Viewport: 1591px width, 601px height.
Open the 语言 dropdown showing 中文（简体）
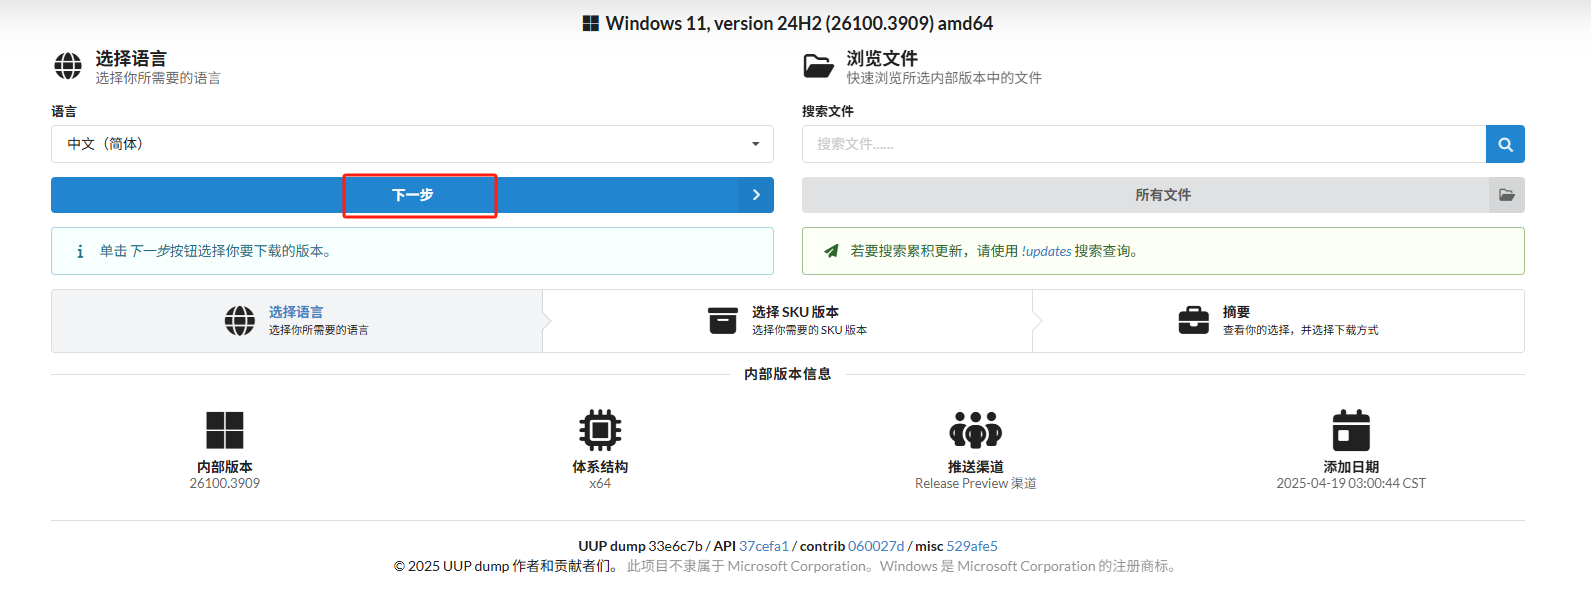tap(412, 144)
